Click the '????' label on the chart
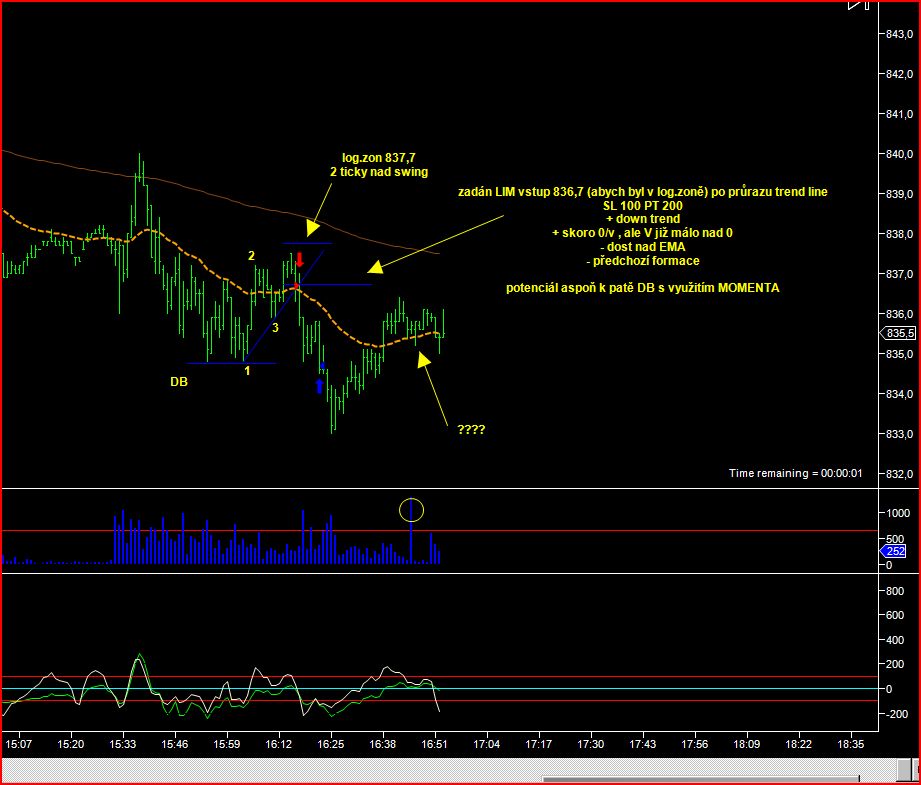Image resolution: width=921 pixels, height=785 pixels. 471,430
